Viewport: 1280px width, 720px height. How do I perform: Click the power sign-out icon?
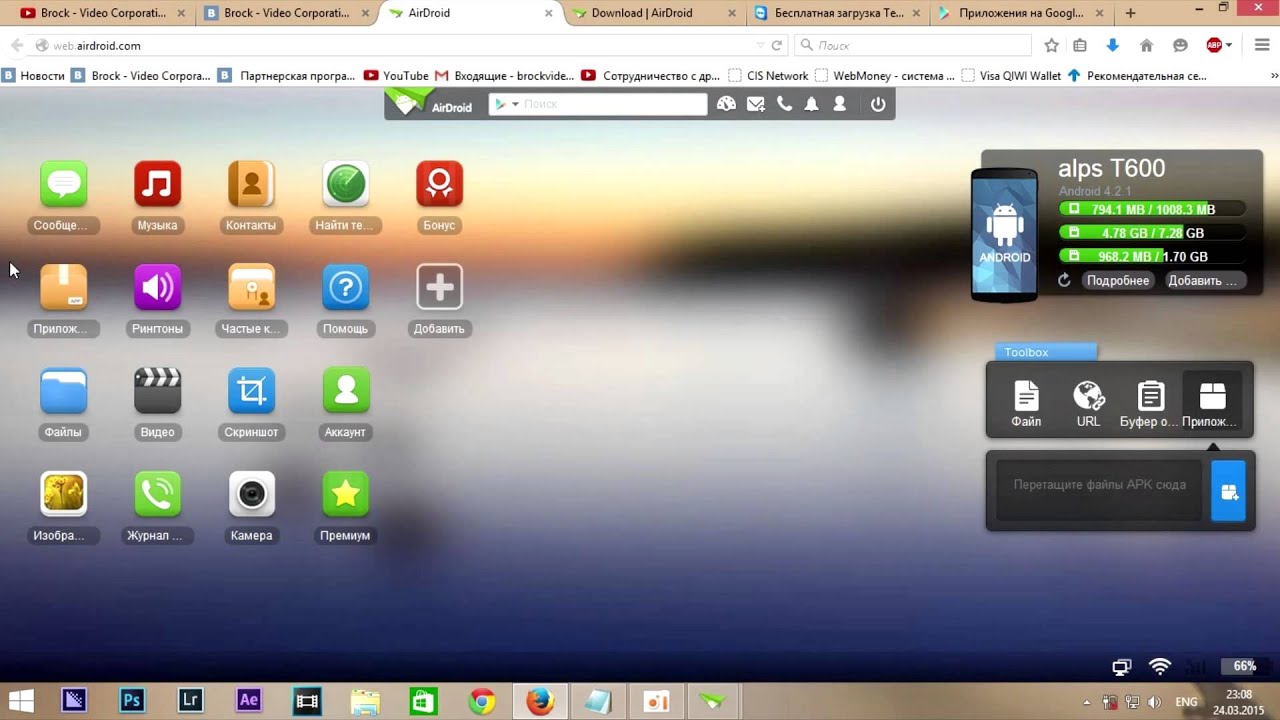(x=878, y=104)
